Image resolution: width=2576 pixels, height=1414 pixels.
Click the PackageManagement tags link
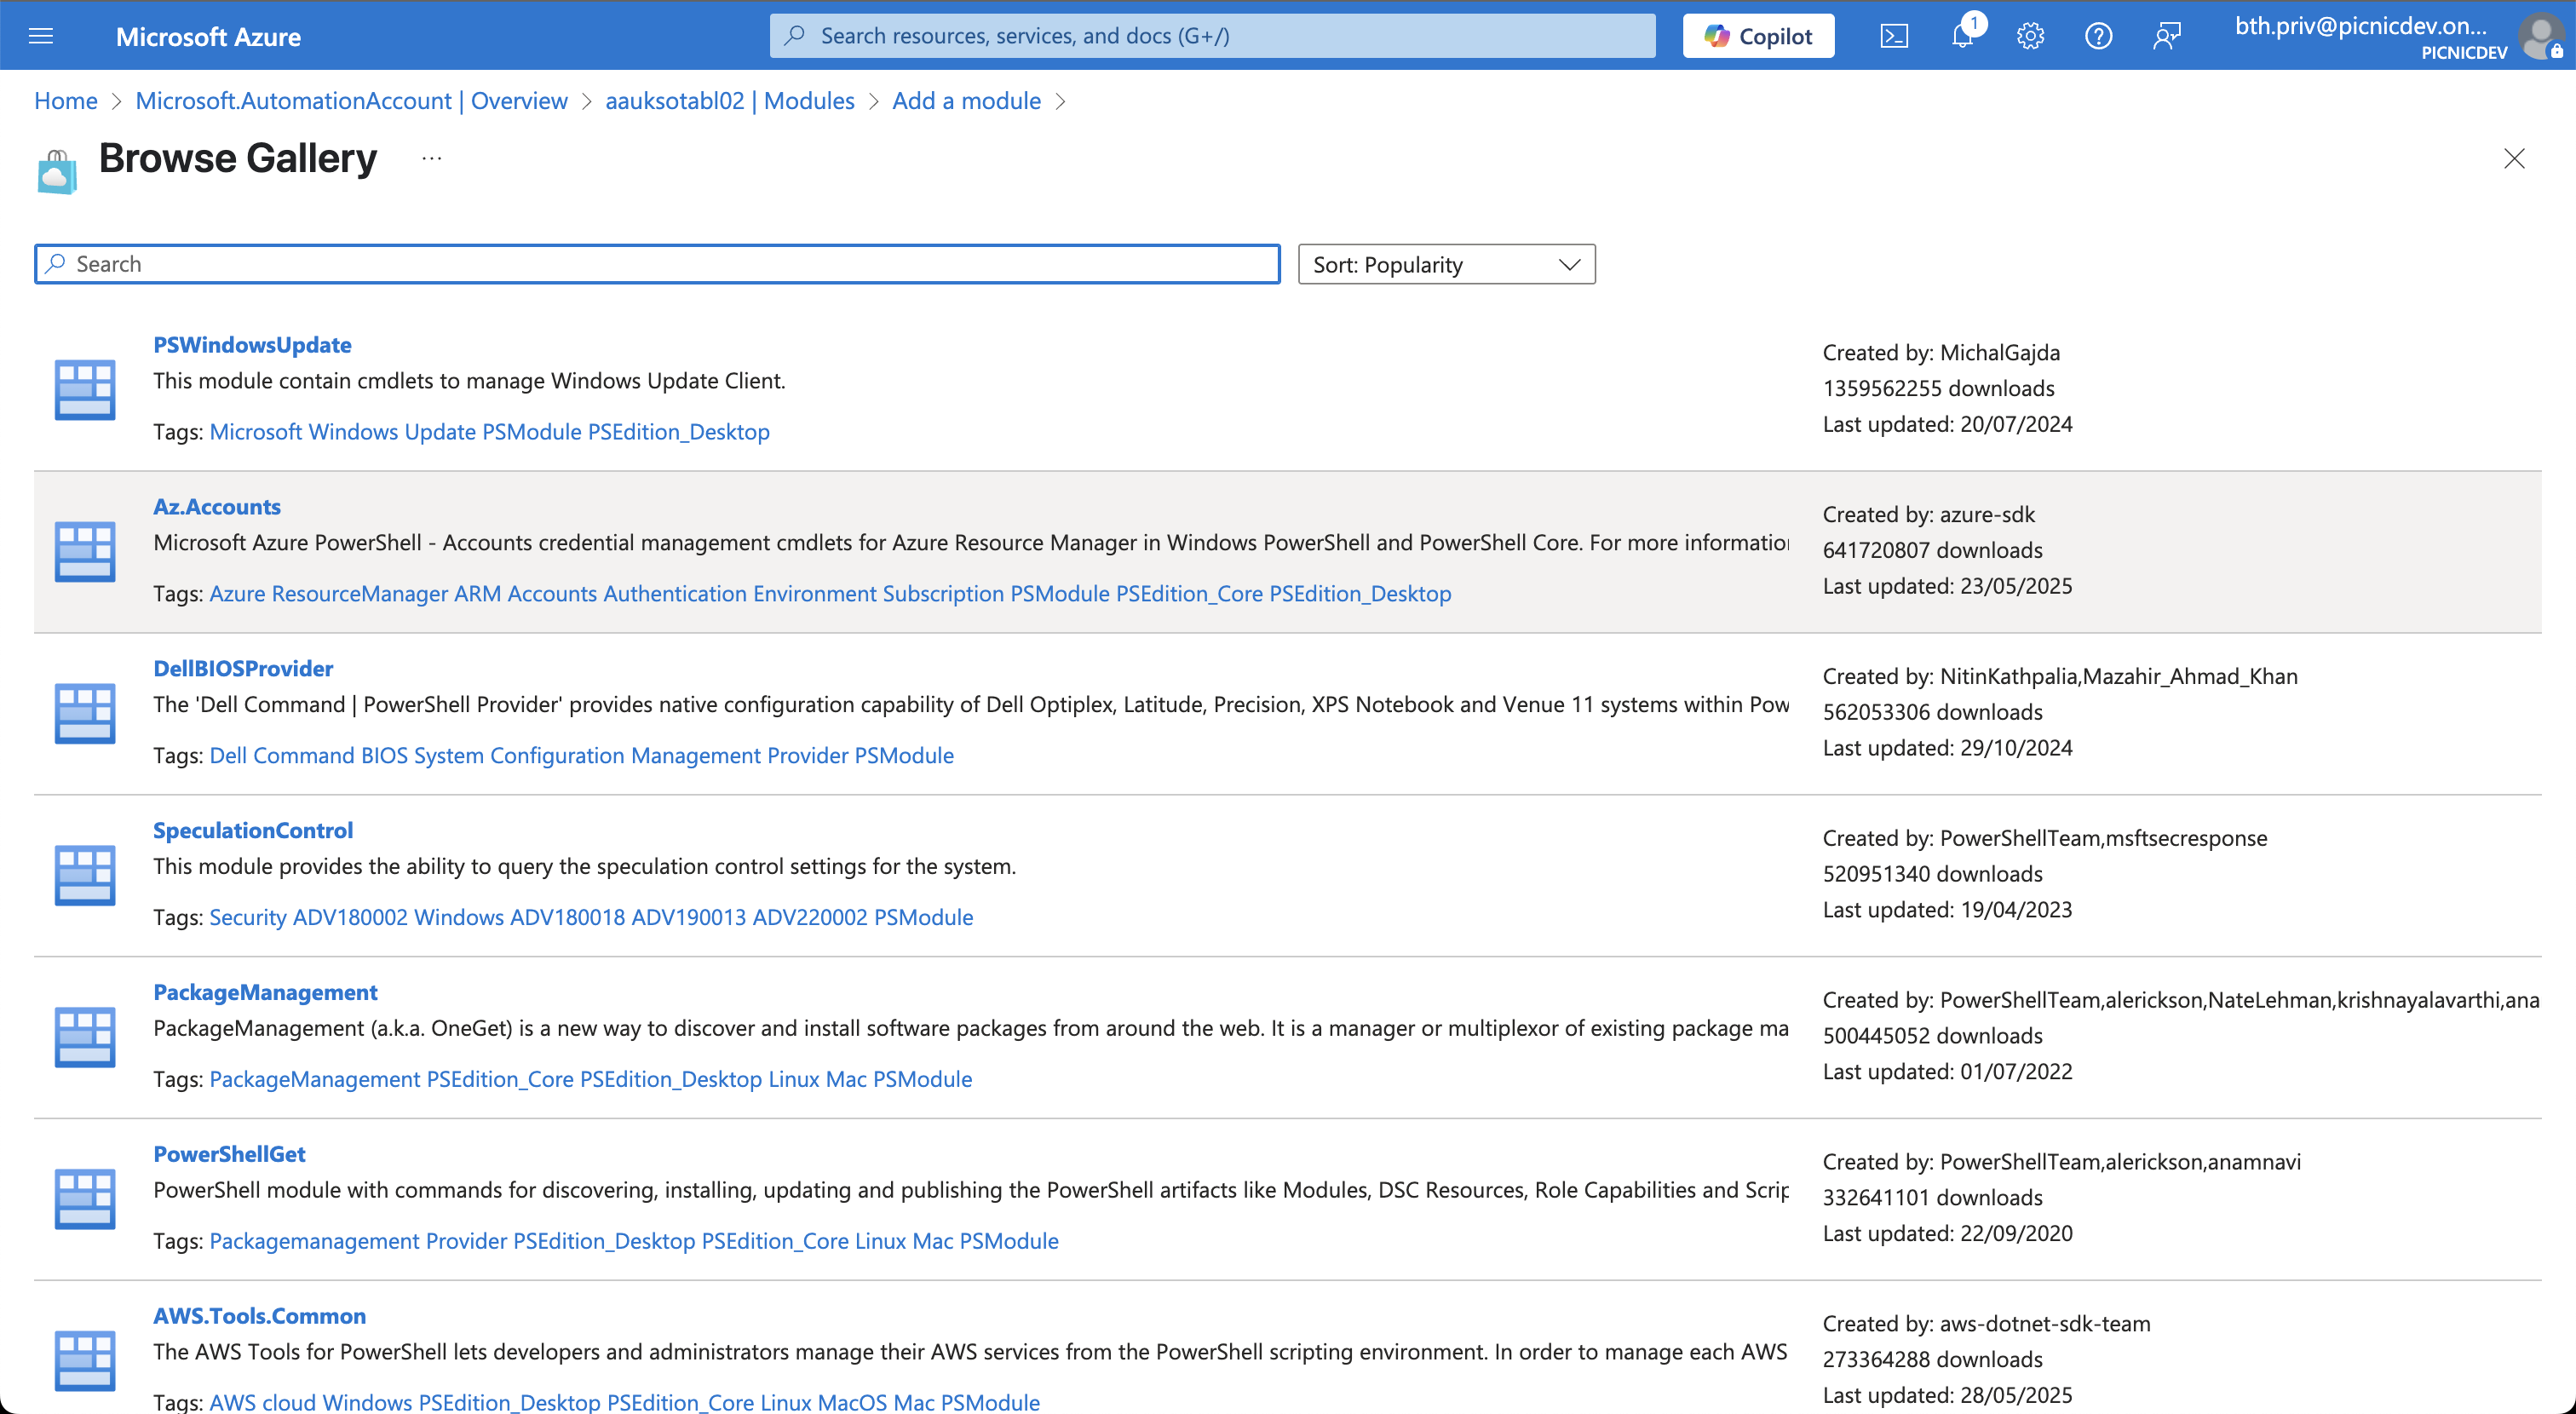[590, 1080]
